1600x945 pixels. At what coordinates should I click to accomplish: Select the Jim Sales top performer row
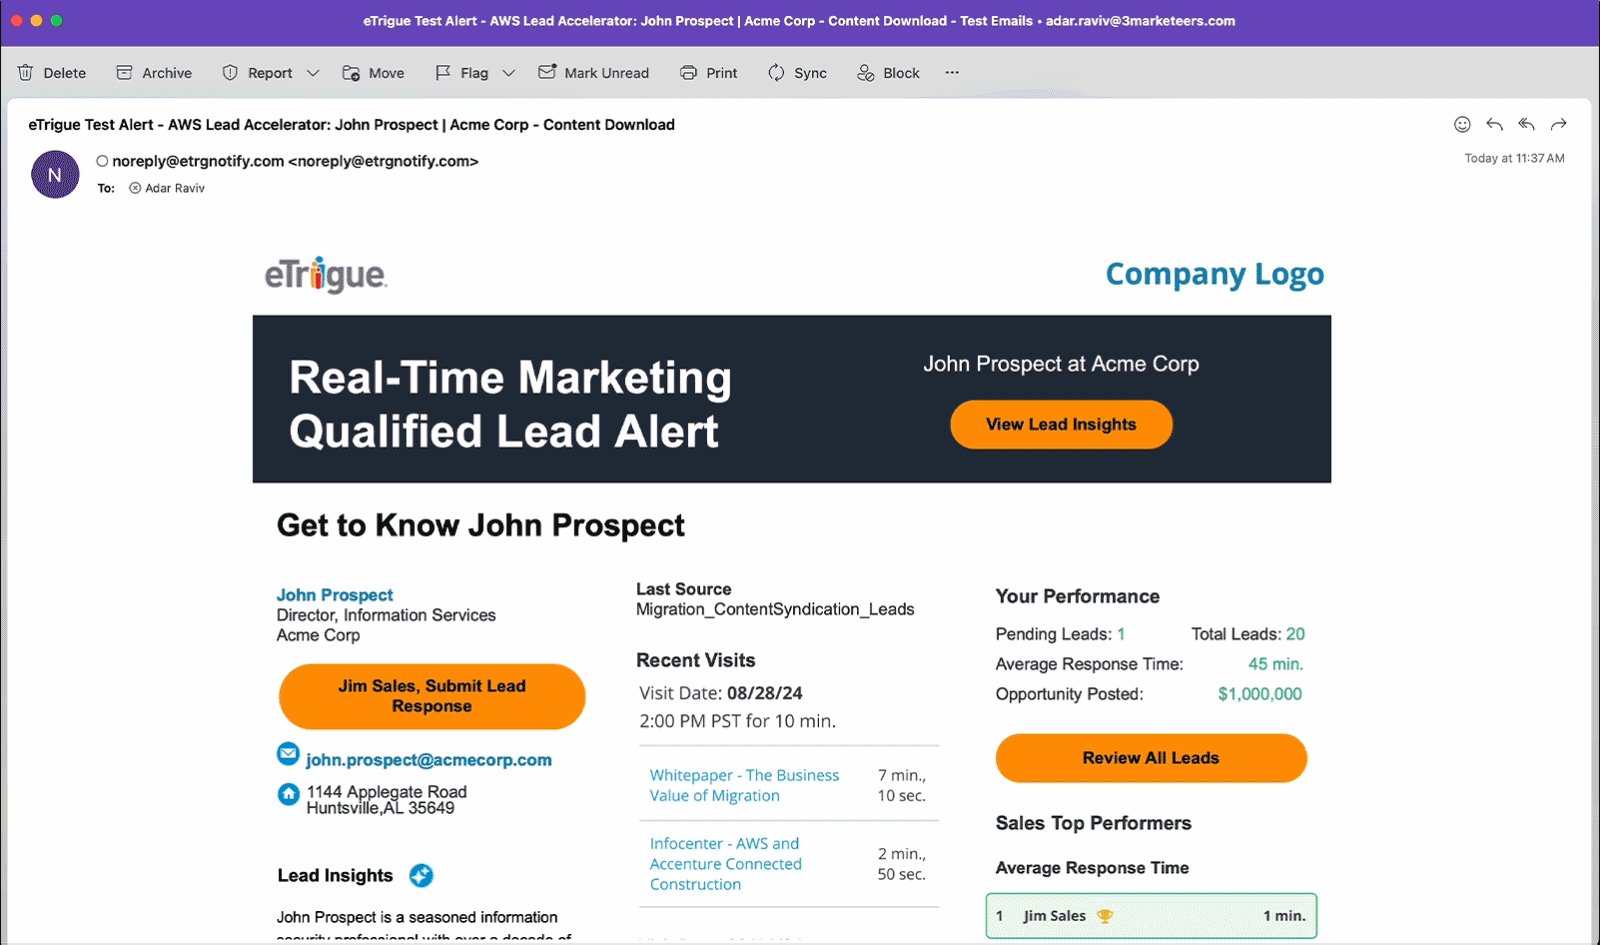pyautogui.click(x=1151, y=916)
